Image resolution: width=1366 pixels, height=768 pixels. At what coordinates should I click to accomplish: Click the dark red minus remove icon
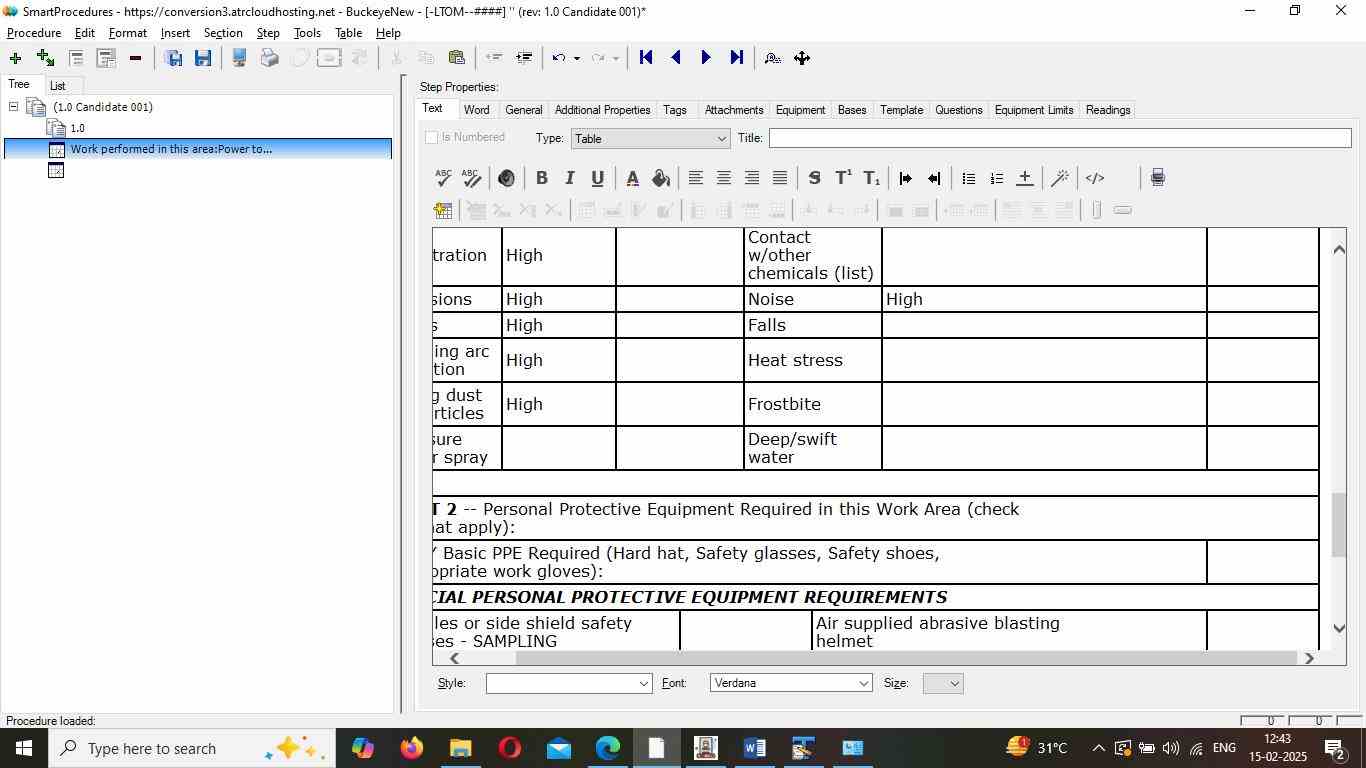point(135,58)
